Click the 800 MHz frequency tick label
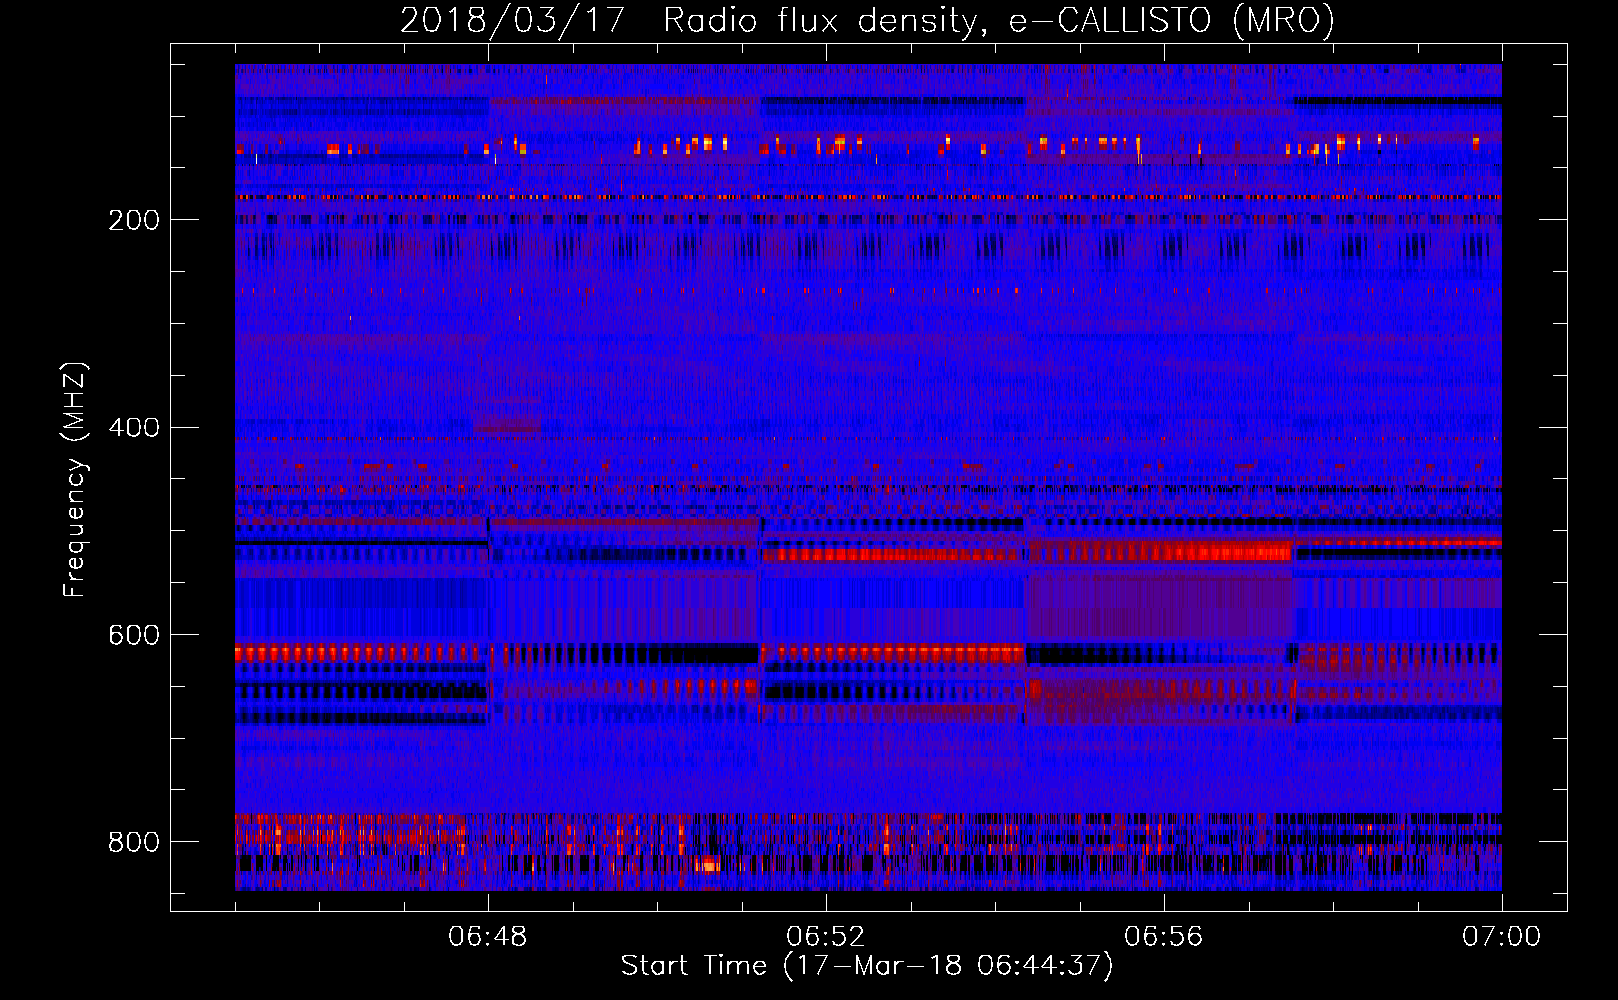The image size is (1618, 1000). click(x=134, y=842)
